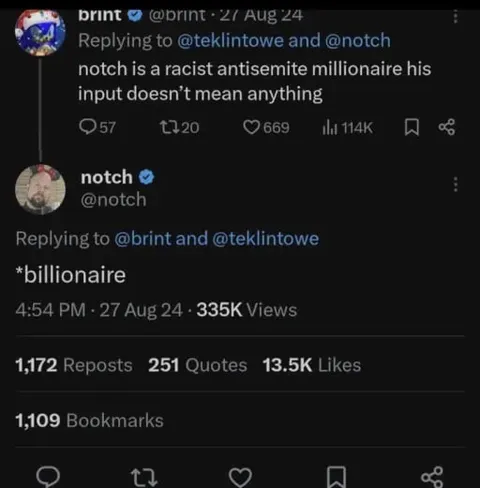Open more options menu on notch's tweet
The width and height of the screenshot is (480, 488).
point(455,184)
